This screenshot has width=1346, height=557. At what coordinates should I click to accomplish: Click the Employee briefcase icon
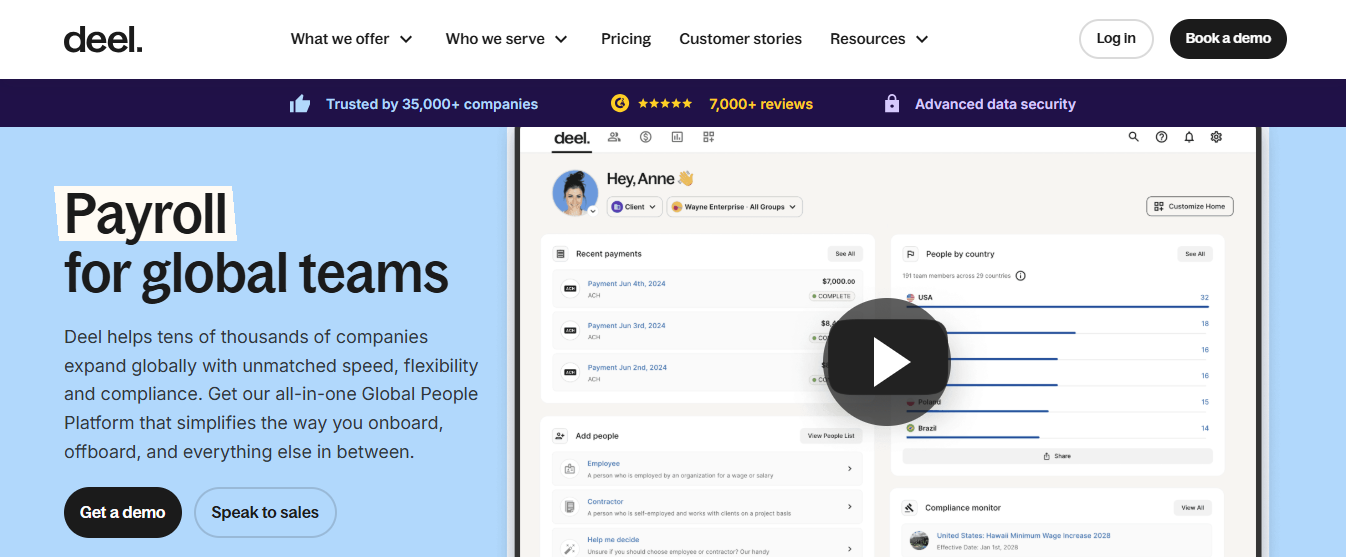pyautogui.click(x=569, y=468)
